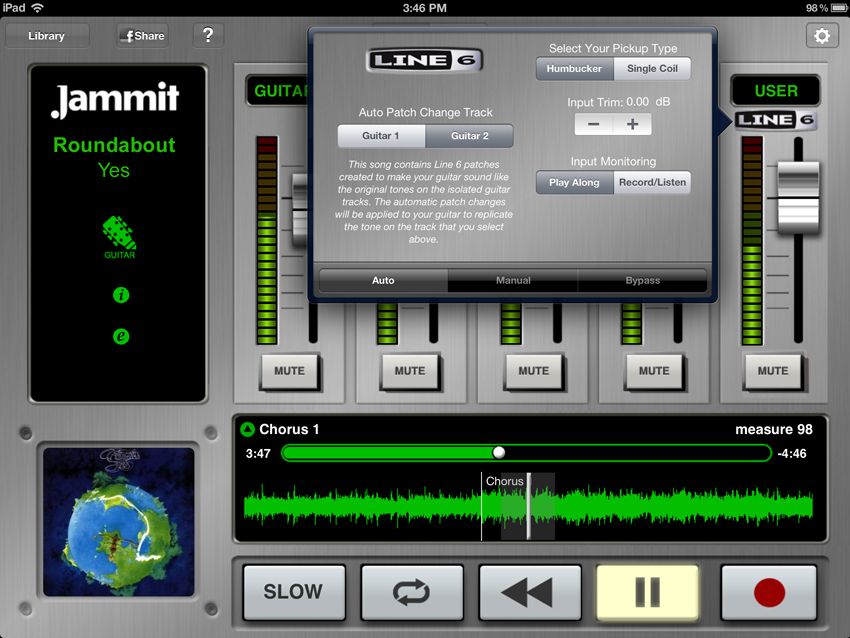Image resolution: width=850 pixels, height=638 pixels.
Task: Tap the 3:46 PM status bar clock
Action: pyautogui.click(x=424, y=8)
